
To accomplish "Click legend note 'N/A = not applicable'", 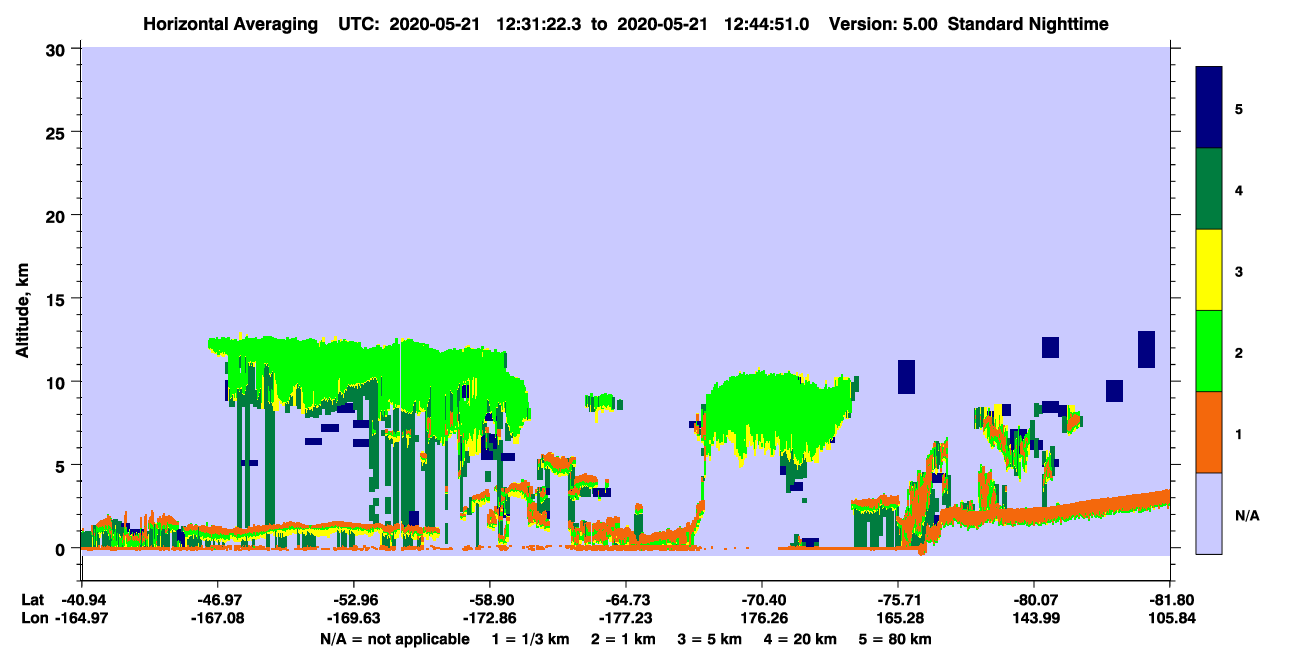I will [x=394, y=638].
